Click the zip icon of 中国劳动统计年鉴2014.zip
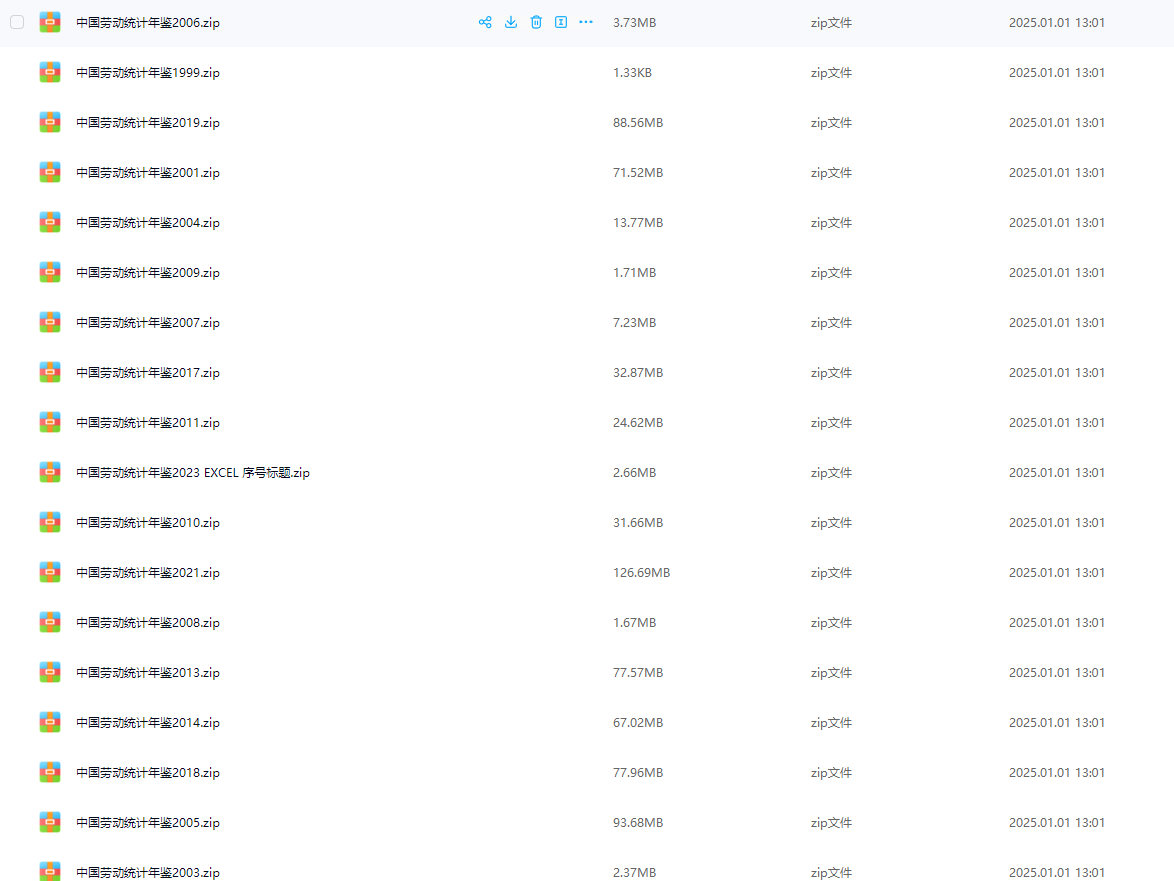 tap(50, 722)
